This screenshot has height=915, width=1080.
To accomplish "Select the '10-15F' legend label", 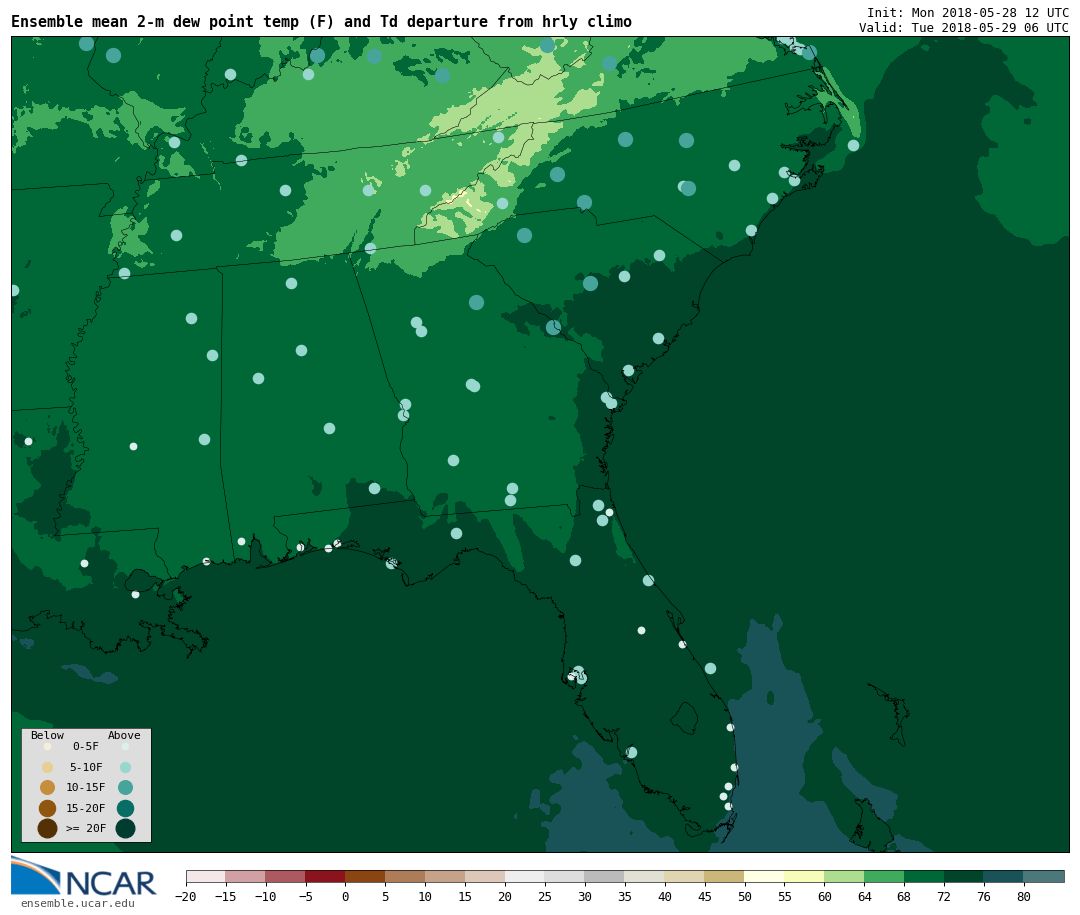I will point(86,787).
